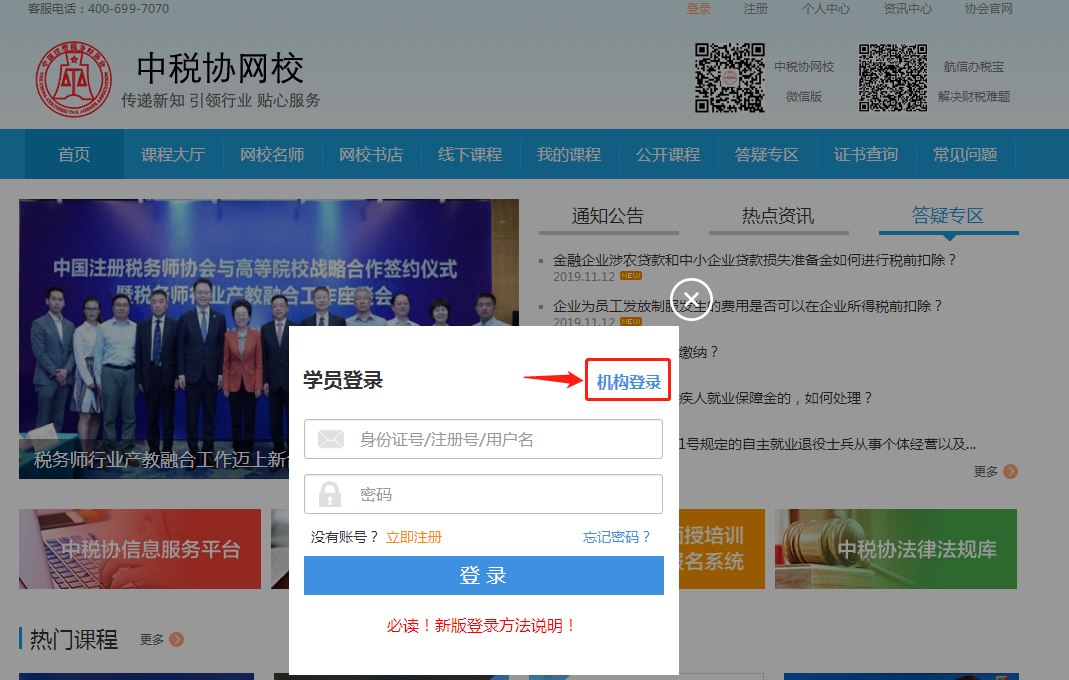Viewport: 1069px width, 680px height.
Task: Open 资讯中心 from the top bar
Action: 907,9
